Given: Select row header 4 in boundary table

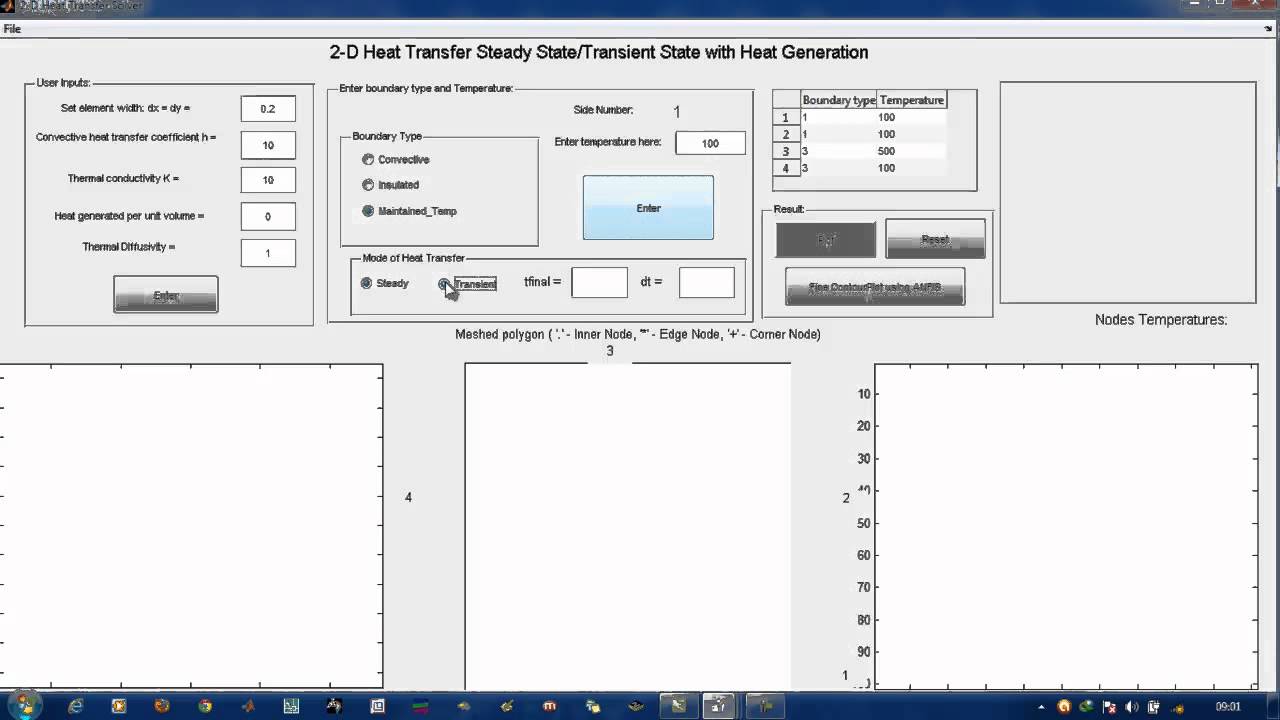Looking at the screenshot, I should [x=786, y=168].
